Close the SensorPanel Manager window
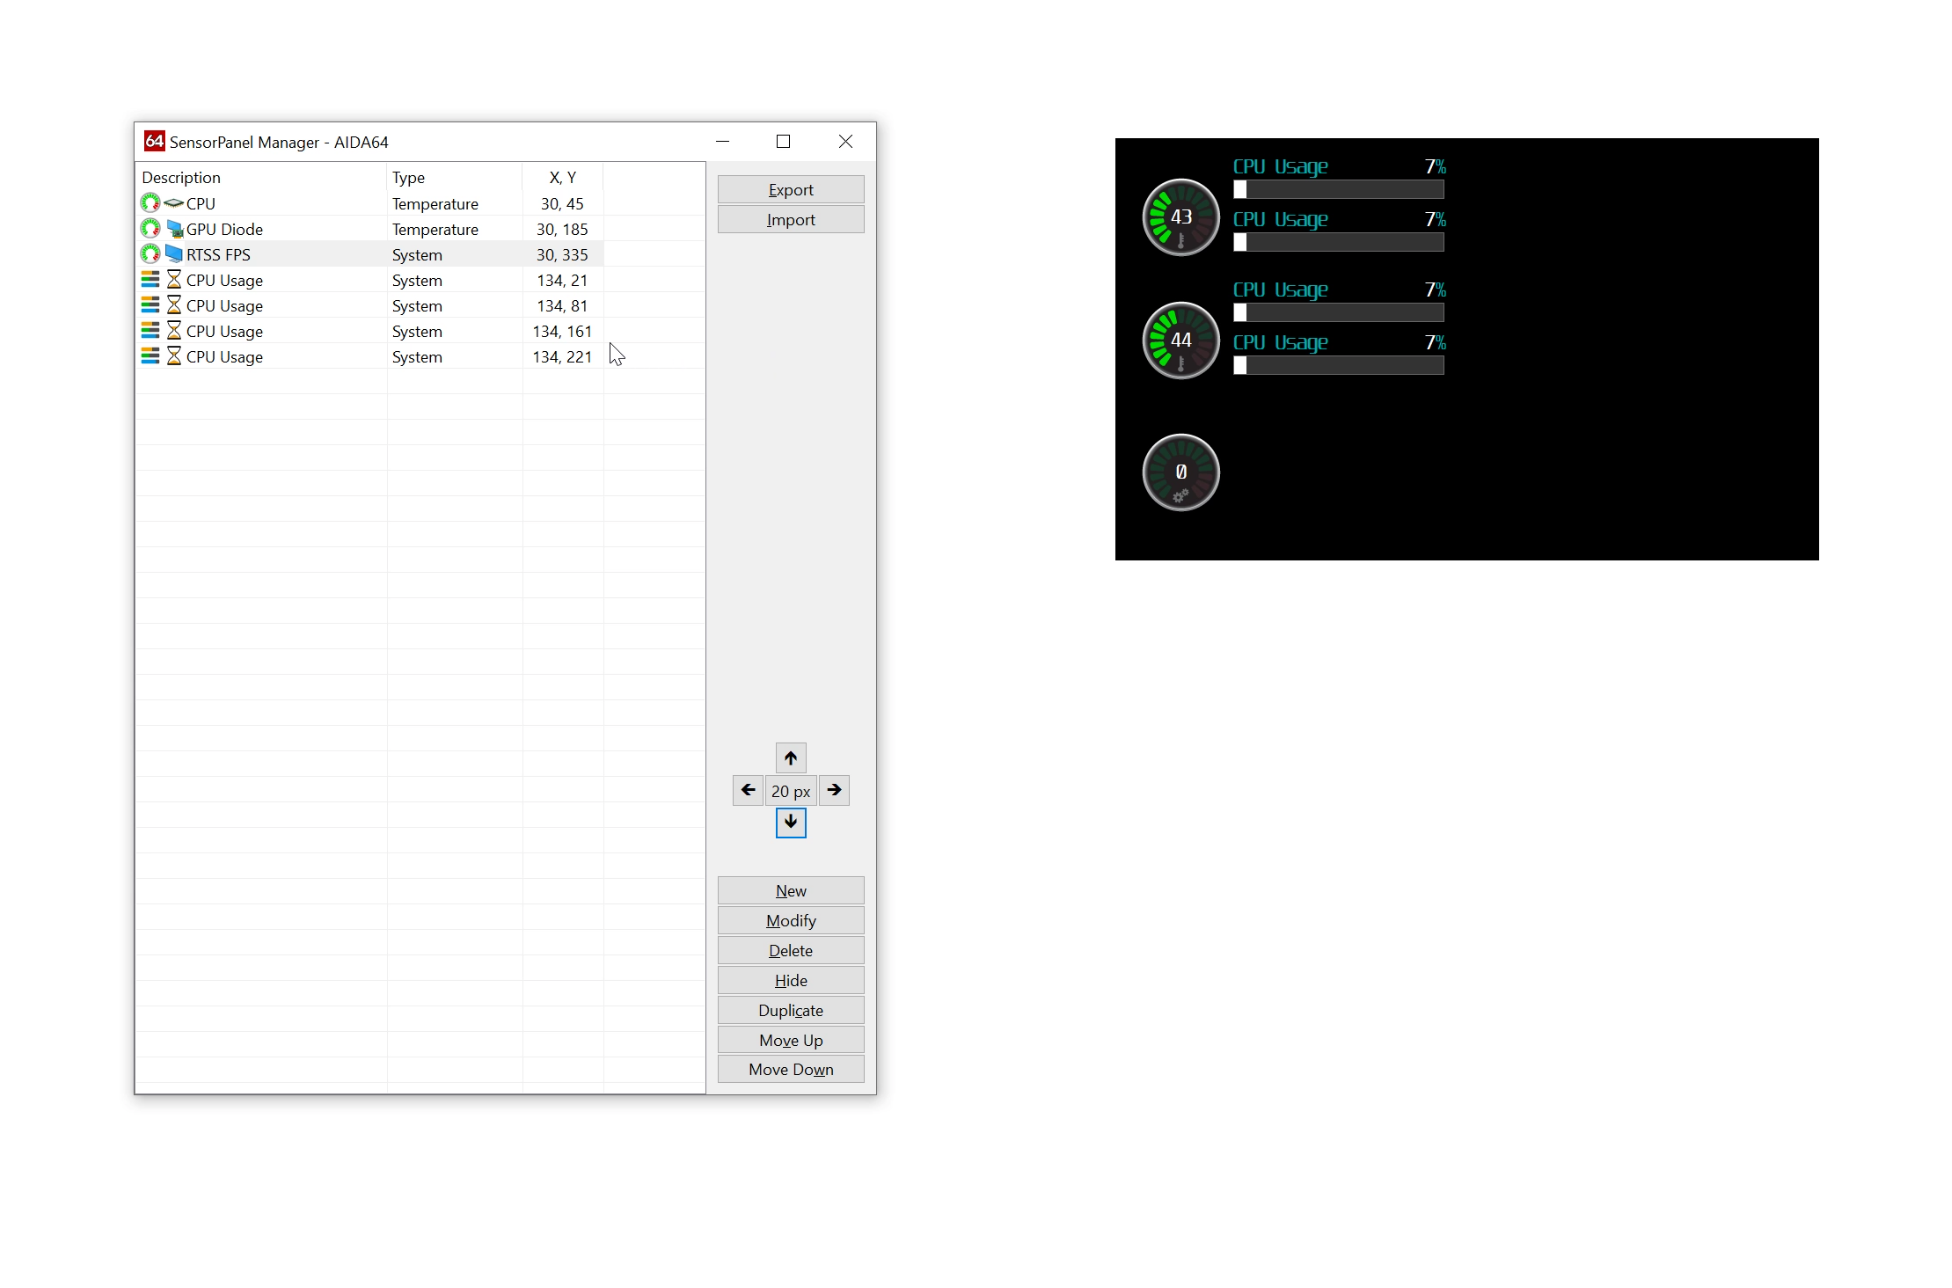This screenshot has height=1288, width=1952. 846,142
